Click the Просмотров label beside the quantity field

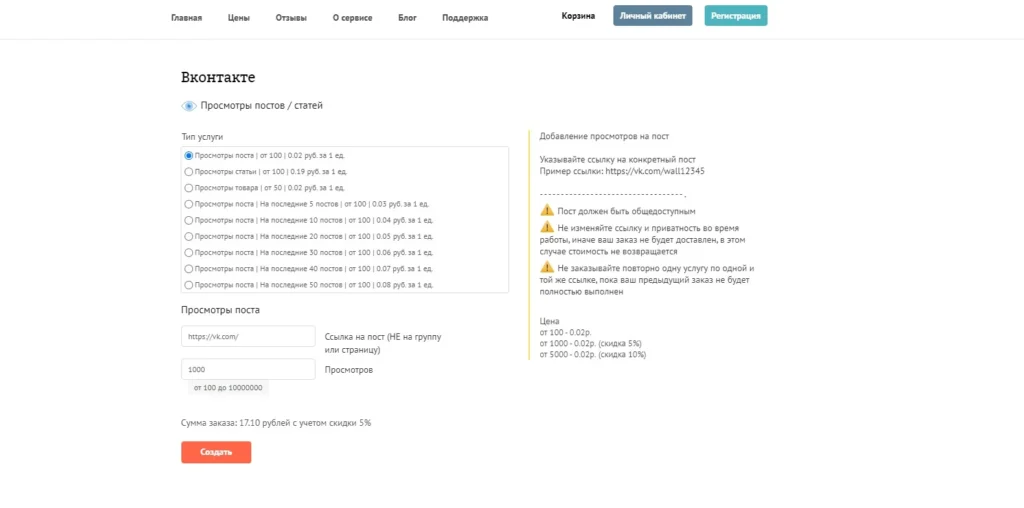click(349, 370)
